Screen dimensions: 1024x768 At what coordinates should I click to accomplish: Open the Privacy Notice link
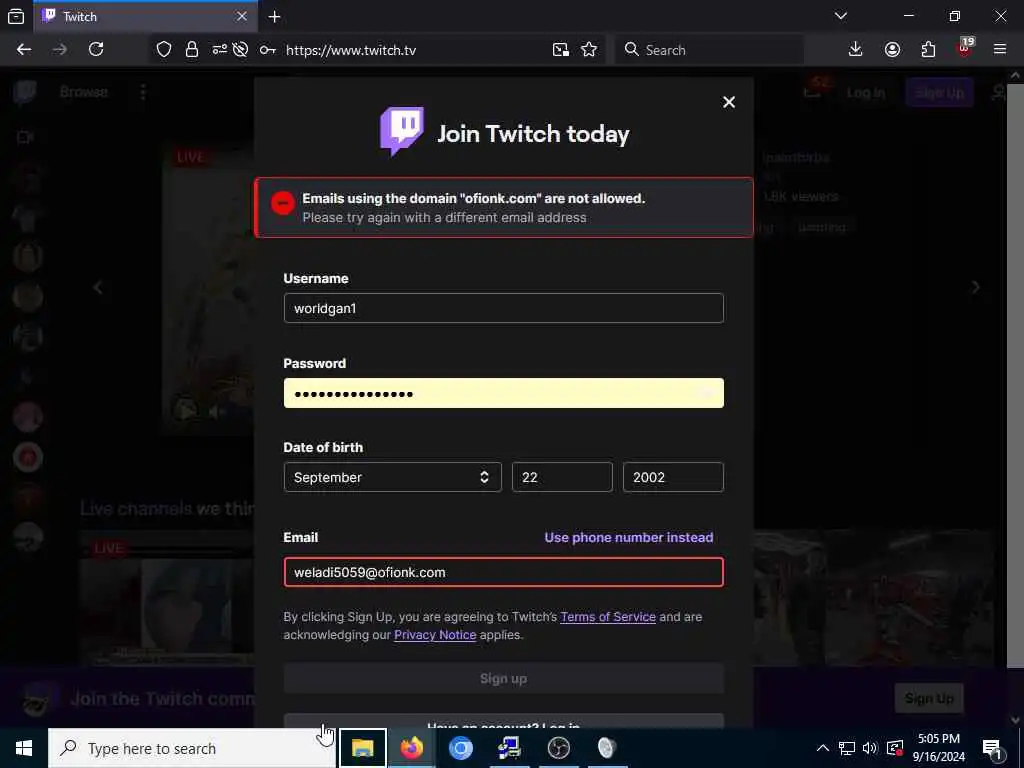[435, 635]
